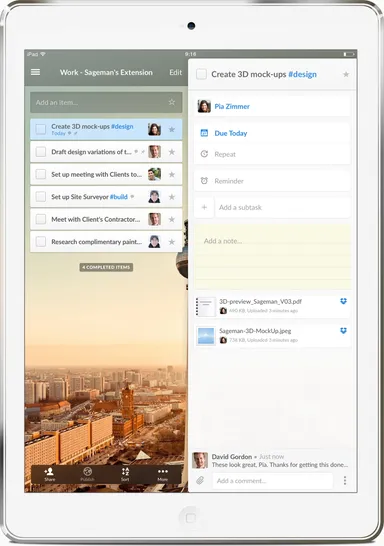Viewport: 384px width, 546px height.
Task: Star the 'Create 3D mock-ups' list row
Action: tap(172, 130)
